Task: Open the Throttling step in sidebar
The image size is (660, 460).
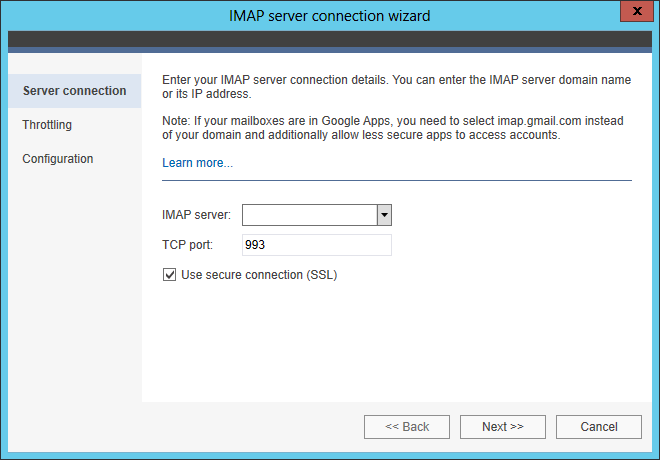Action: point(47,125)
